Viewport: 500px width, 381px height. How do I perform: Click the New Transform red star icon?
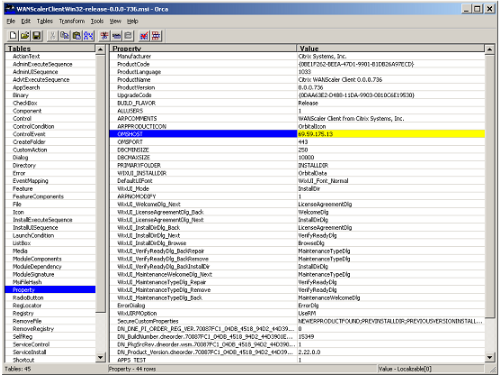(x=104, y=36)
